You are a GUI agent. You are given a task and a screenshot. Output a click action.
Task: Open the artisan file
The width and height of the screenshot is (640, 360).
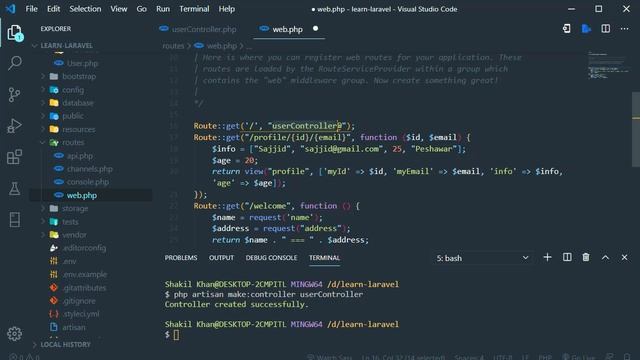[74, 327]
